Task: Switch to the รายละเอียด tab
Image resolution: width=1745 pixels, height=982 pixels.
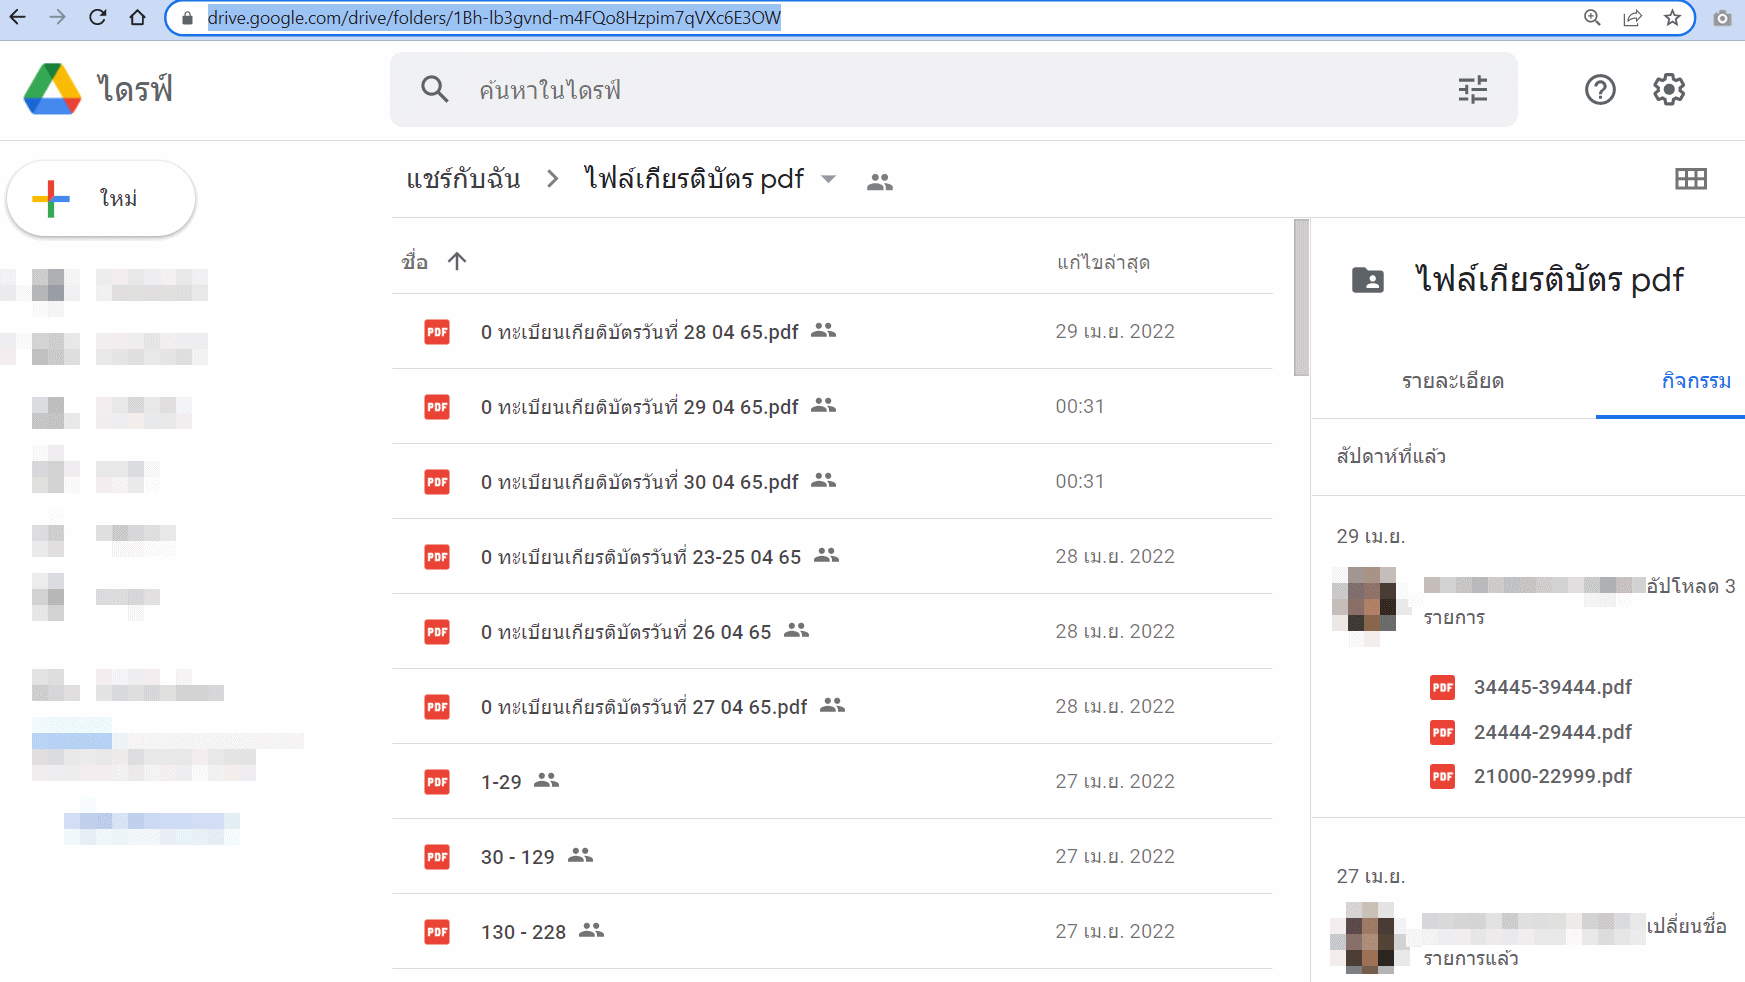Action: (1452, 381)
